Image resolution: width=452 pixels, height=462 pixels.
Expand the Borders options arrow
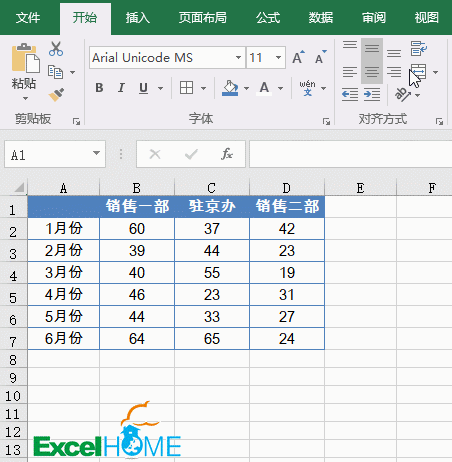coord(203,88)
